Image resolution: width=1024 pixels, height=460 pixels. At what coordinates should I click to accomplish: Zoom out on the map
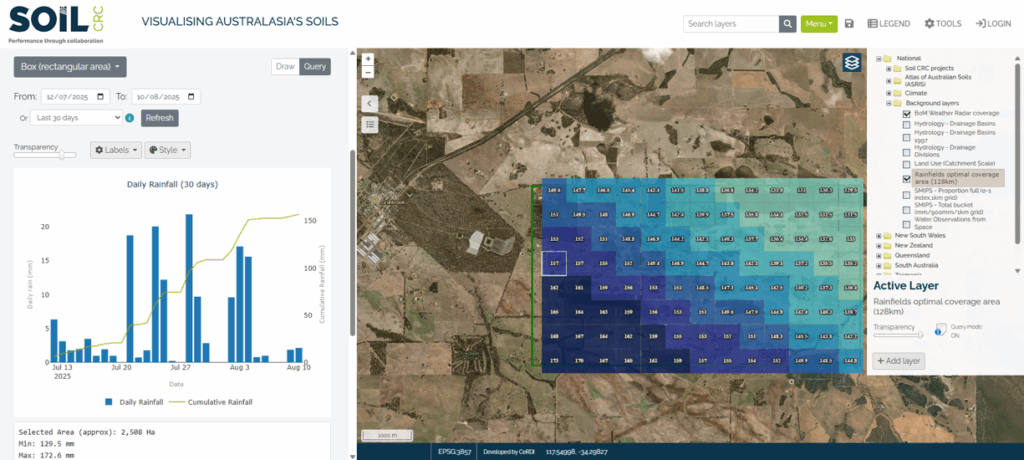368,72
